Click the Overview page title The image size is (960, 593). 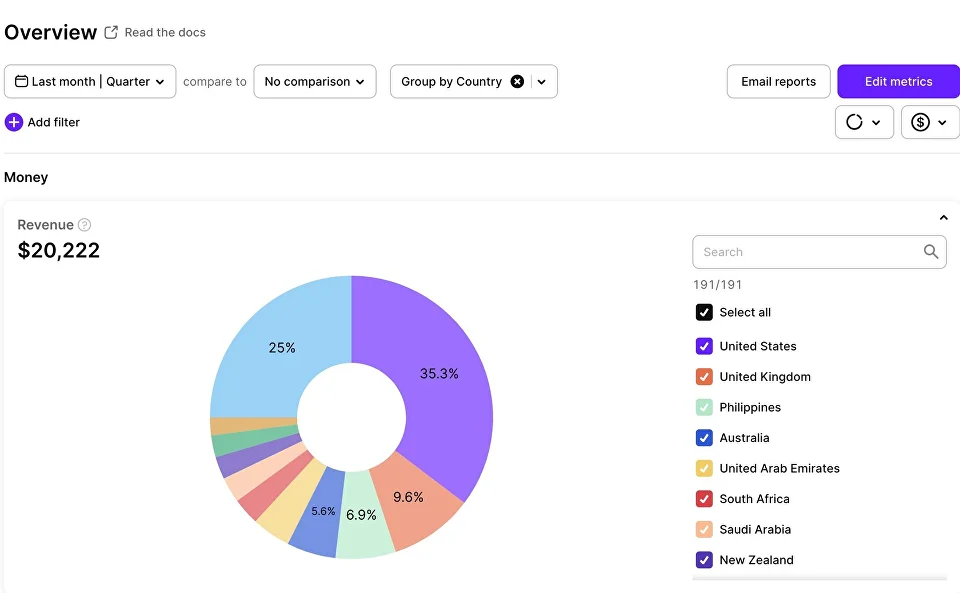click(51, 32)
